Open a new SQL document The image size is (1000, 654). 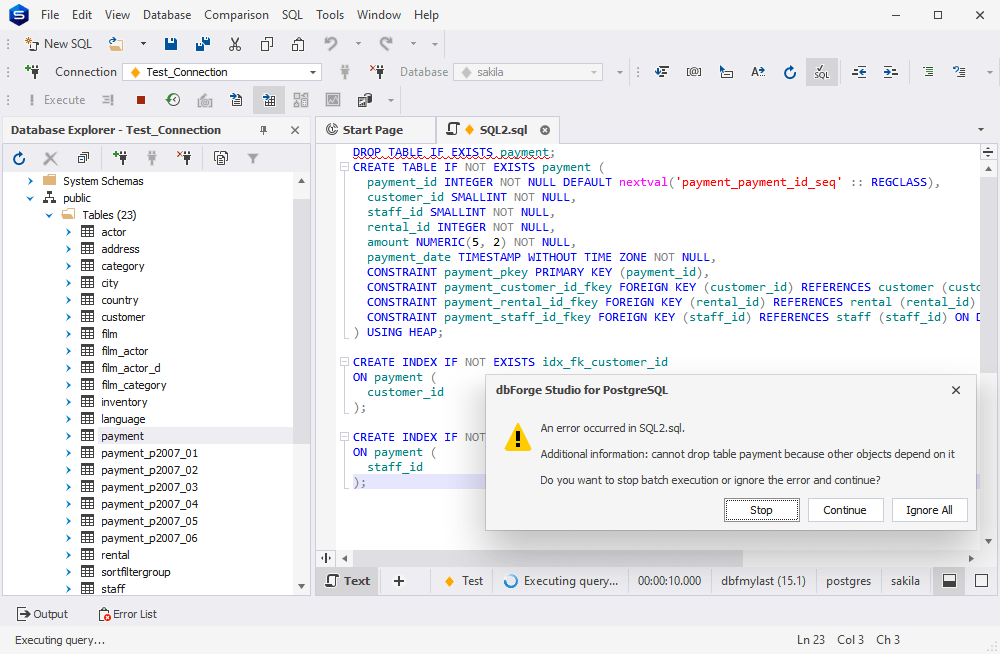(x=58, y=44)
